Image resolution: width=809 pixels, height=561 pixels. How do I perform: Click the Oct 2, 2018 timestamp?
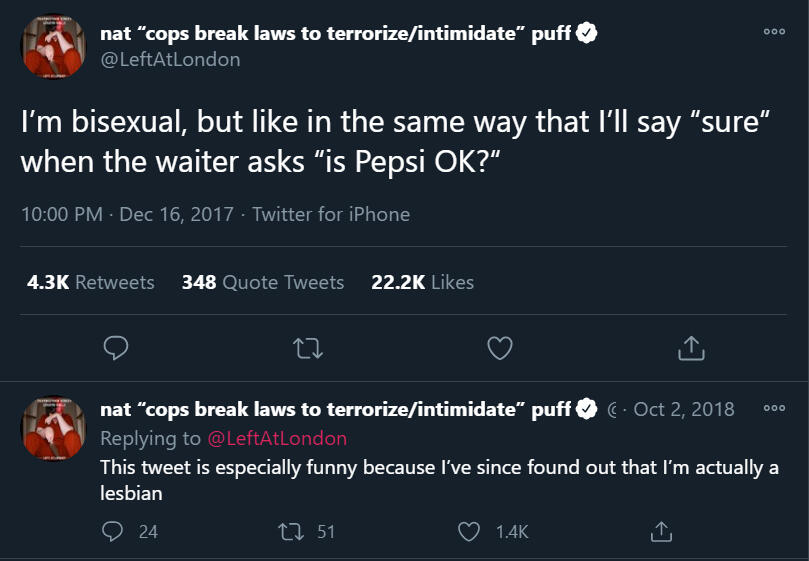pos(684,409)
